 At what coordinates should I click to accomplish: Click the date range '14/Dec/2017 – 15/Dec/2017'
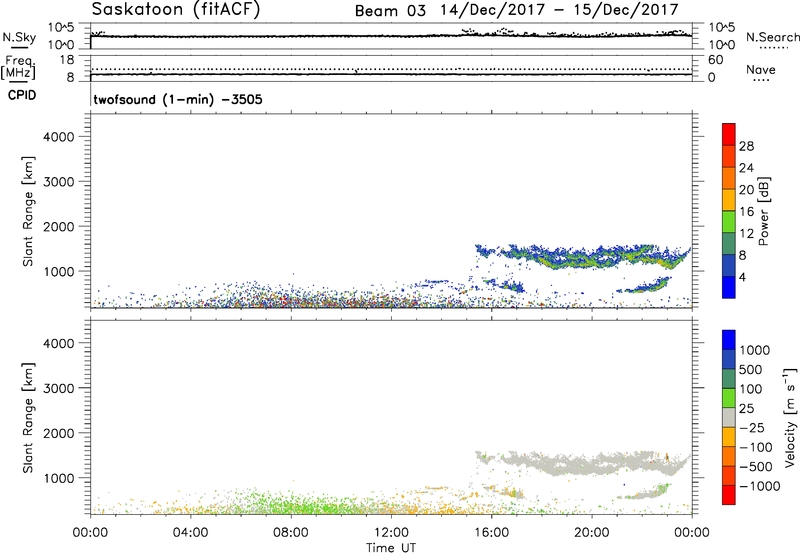[x=560, y=10]
